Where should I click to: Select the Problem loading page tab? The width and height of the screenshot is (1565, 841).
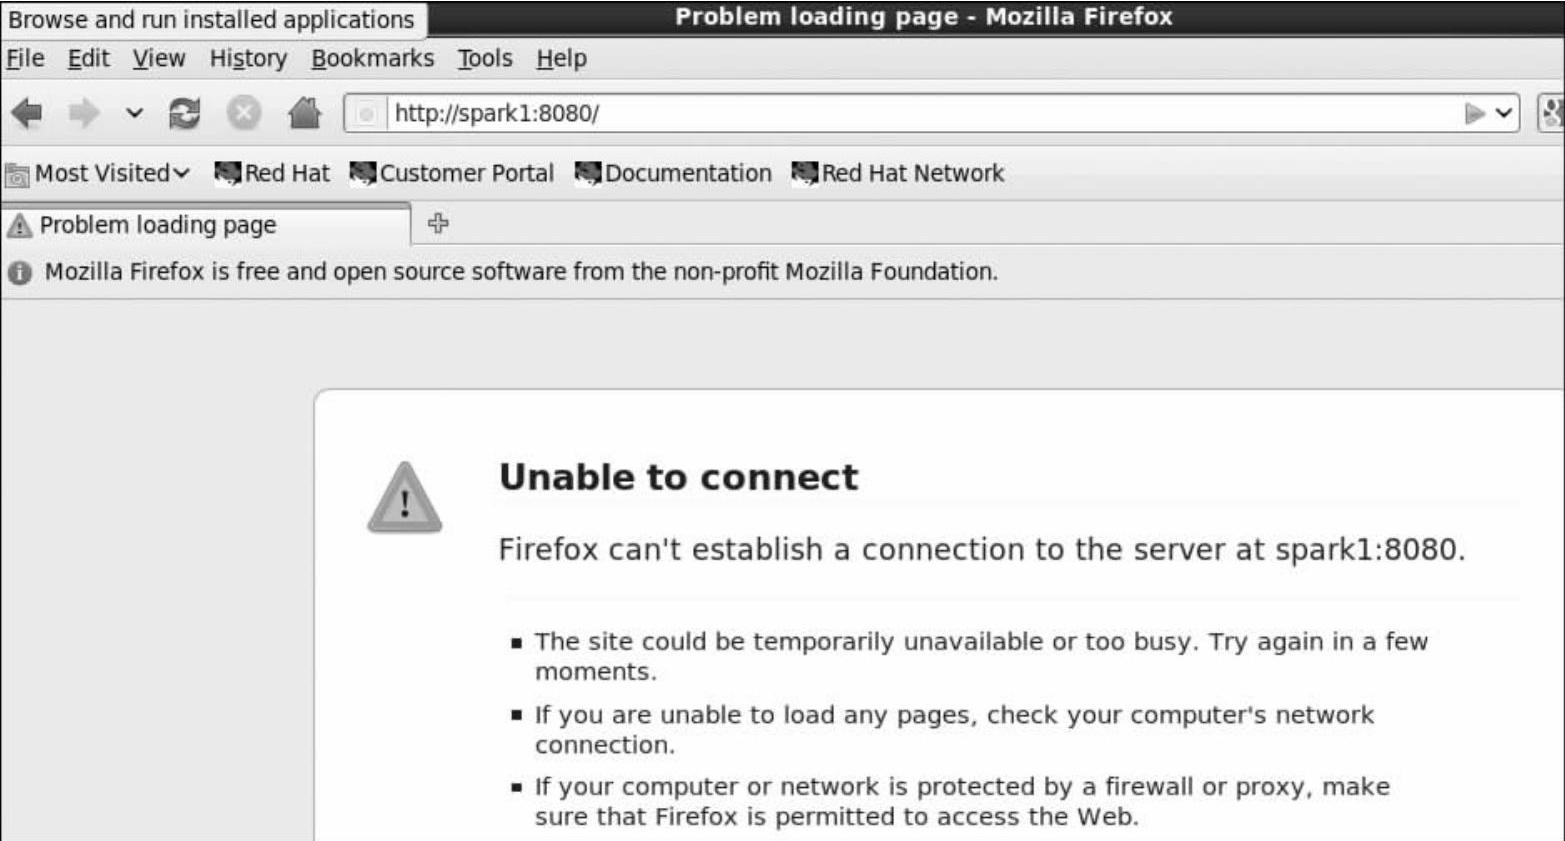pyautogui.click(x=157, y=225)
